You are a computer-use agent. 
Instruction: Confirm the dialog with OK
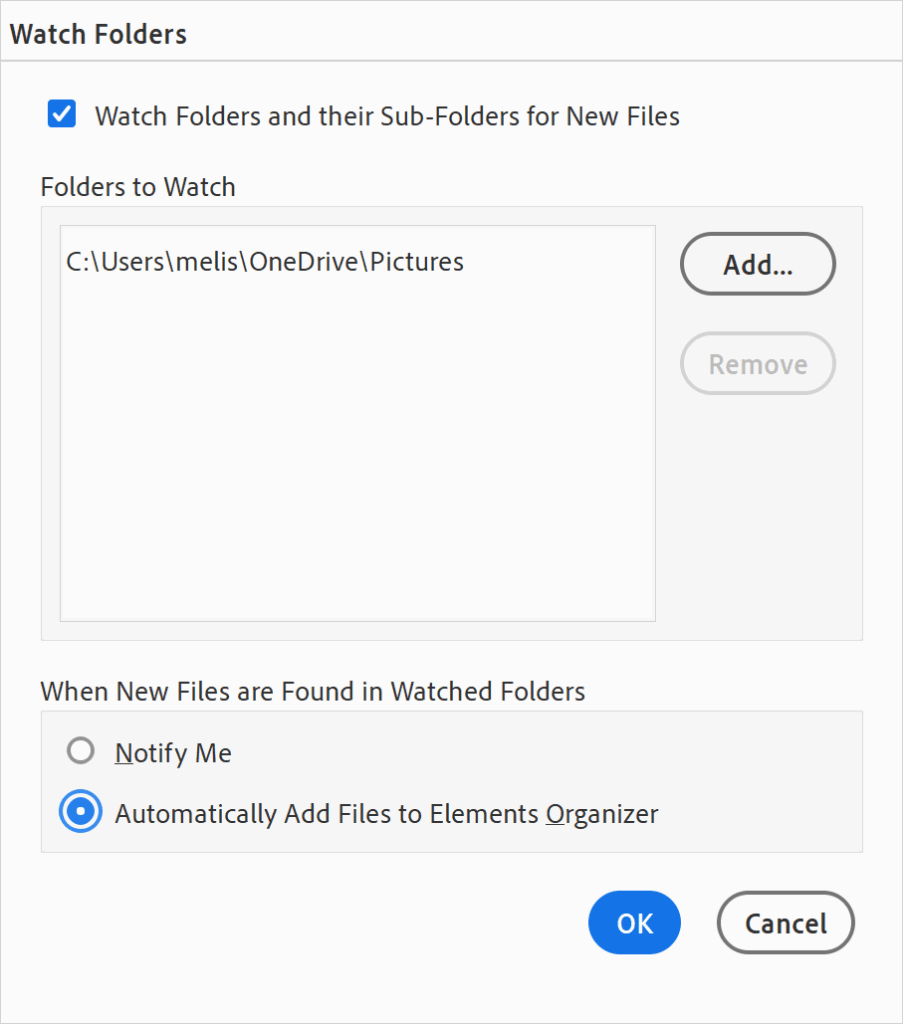click(634, 922)
